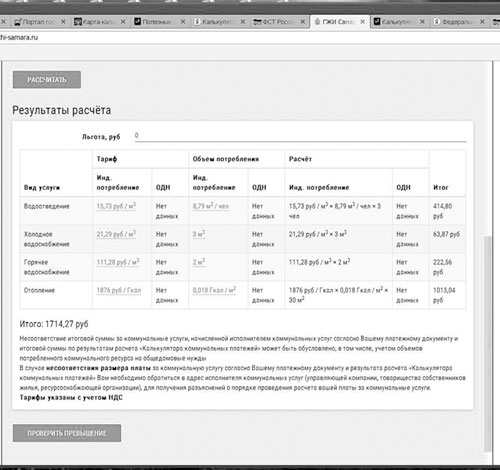Click the browser address bar URL
The height and width of the screenshot is (470, 500).
pos(19,37)
